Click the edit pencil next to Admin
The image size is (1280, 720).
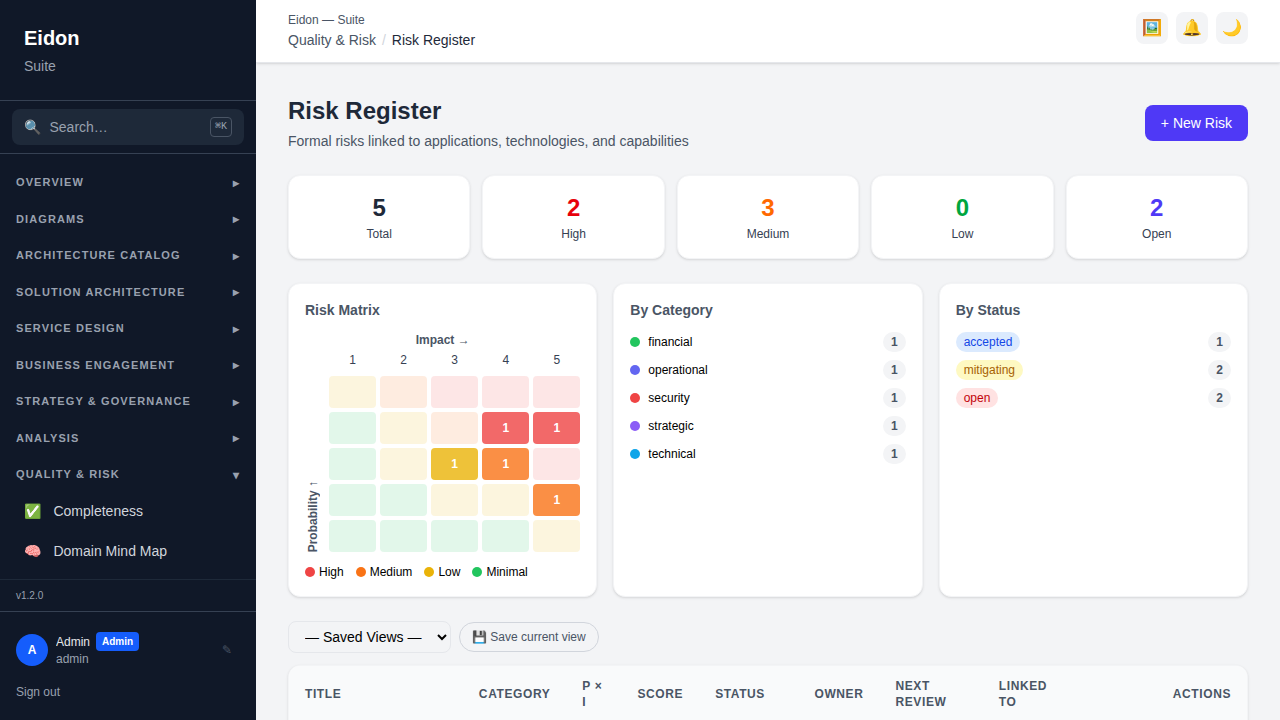pos(227,650)
